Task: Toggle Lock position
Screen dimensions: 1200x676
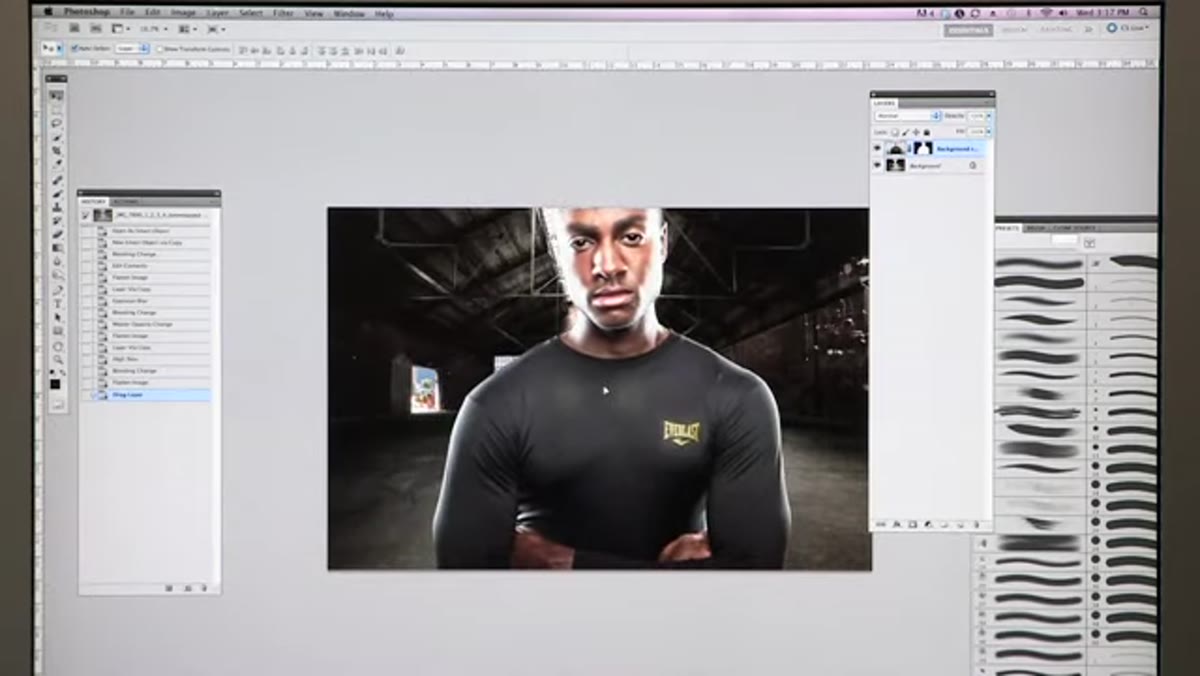Action: [x=916, y=132]
